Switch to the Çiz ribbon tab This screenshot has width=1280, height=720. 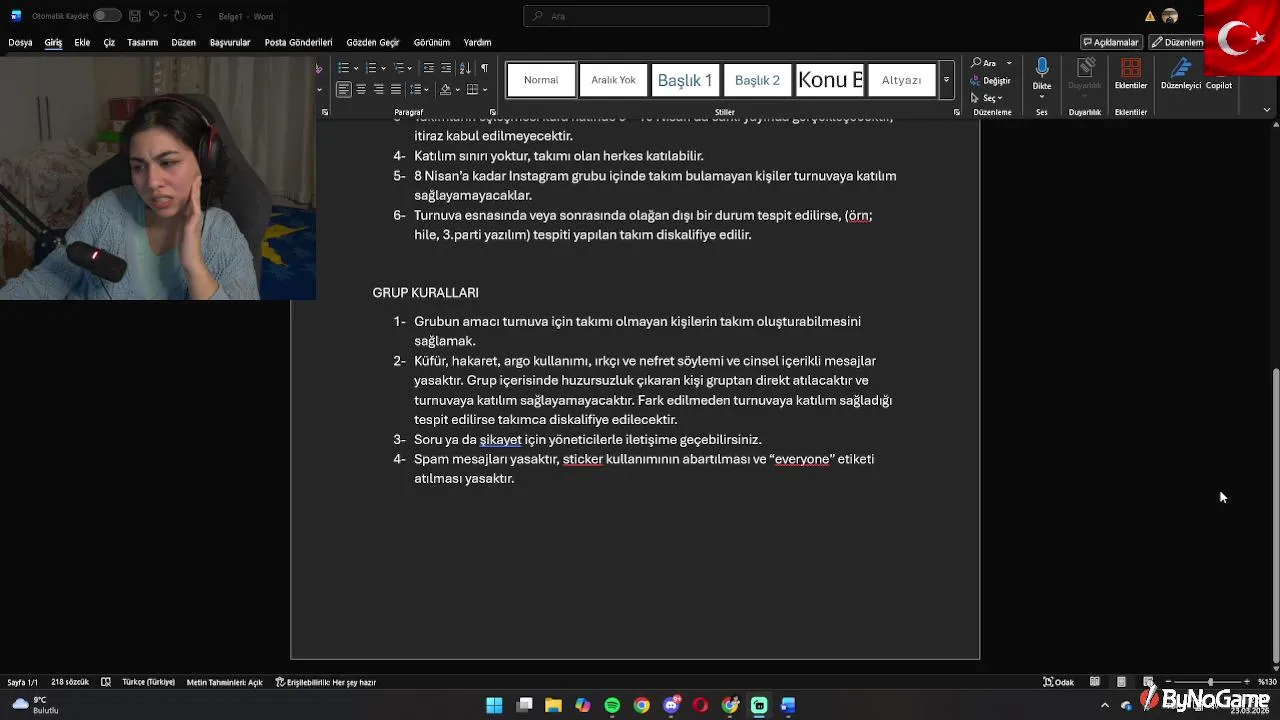pyautogui.click(x=109, y=43)
